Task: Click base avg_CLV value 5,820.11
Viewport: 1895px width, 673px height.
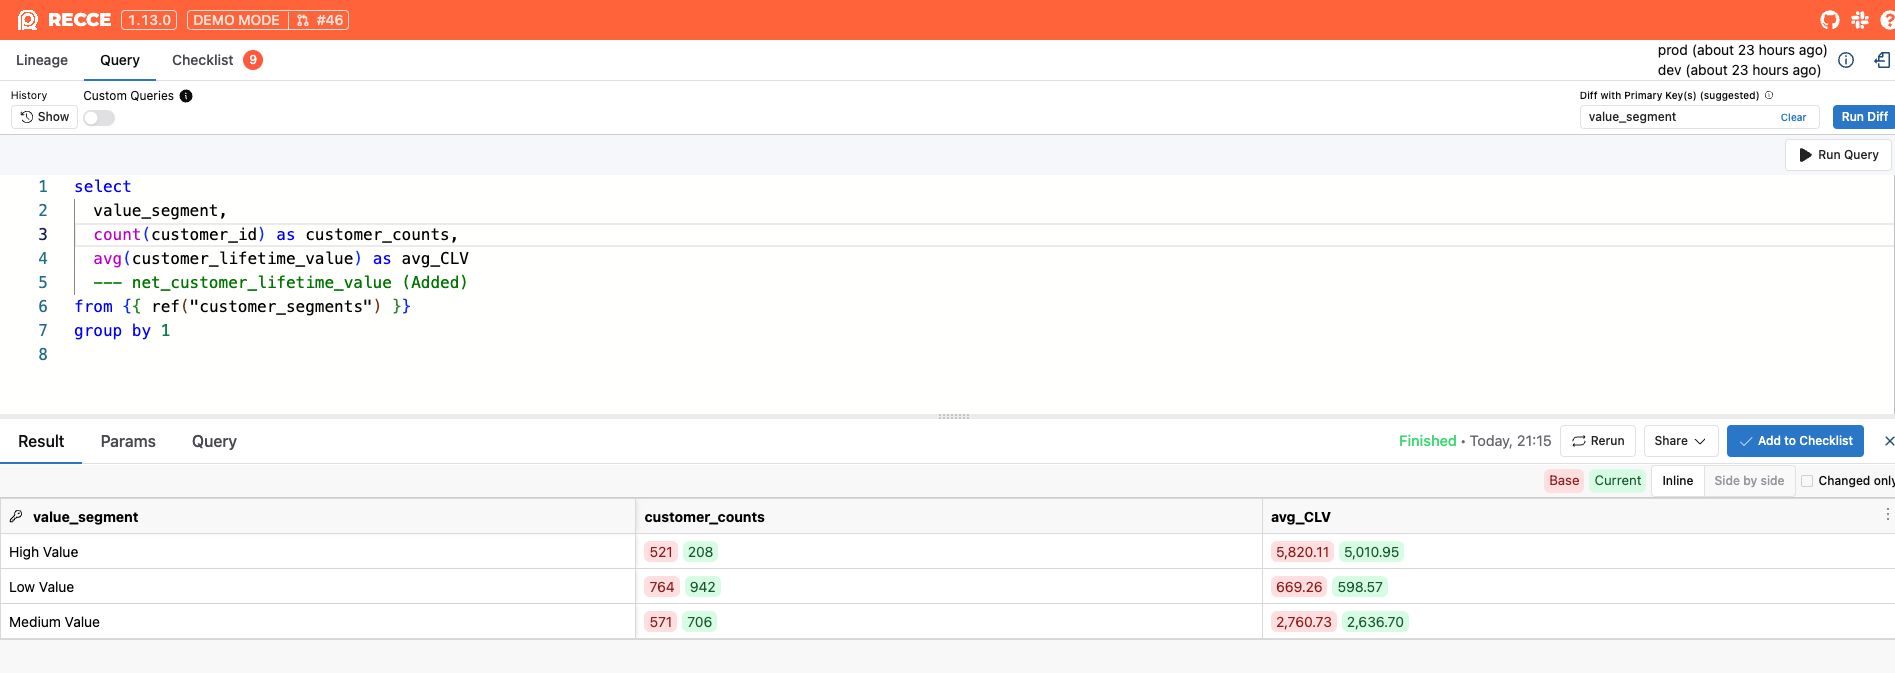Action: [x=1302, y=552]
